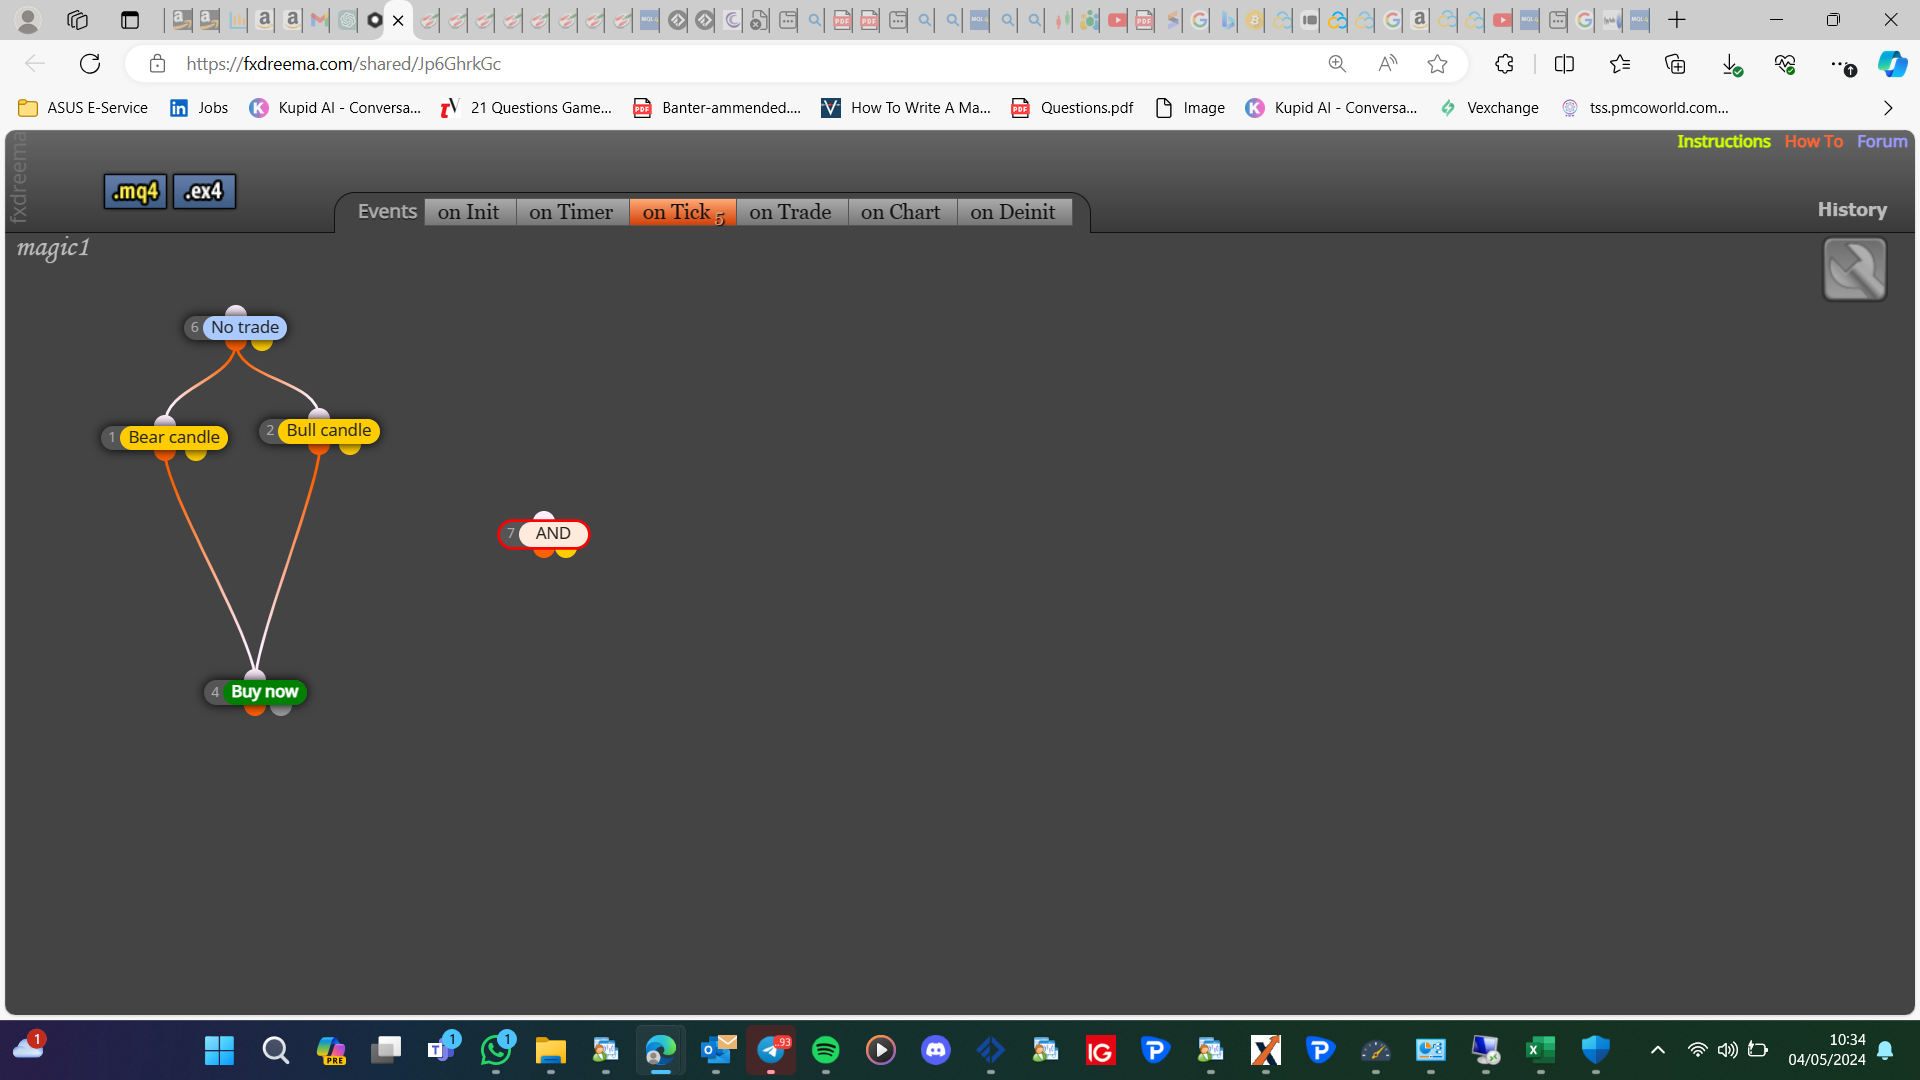1920x1080 pixels.
Task: Download the .ex4 file
Action: (x=204, y=191)
